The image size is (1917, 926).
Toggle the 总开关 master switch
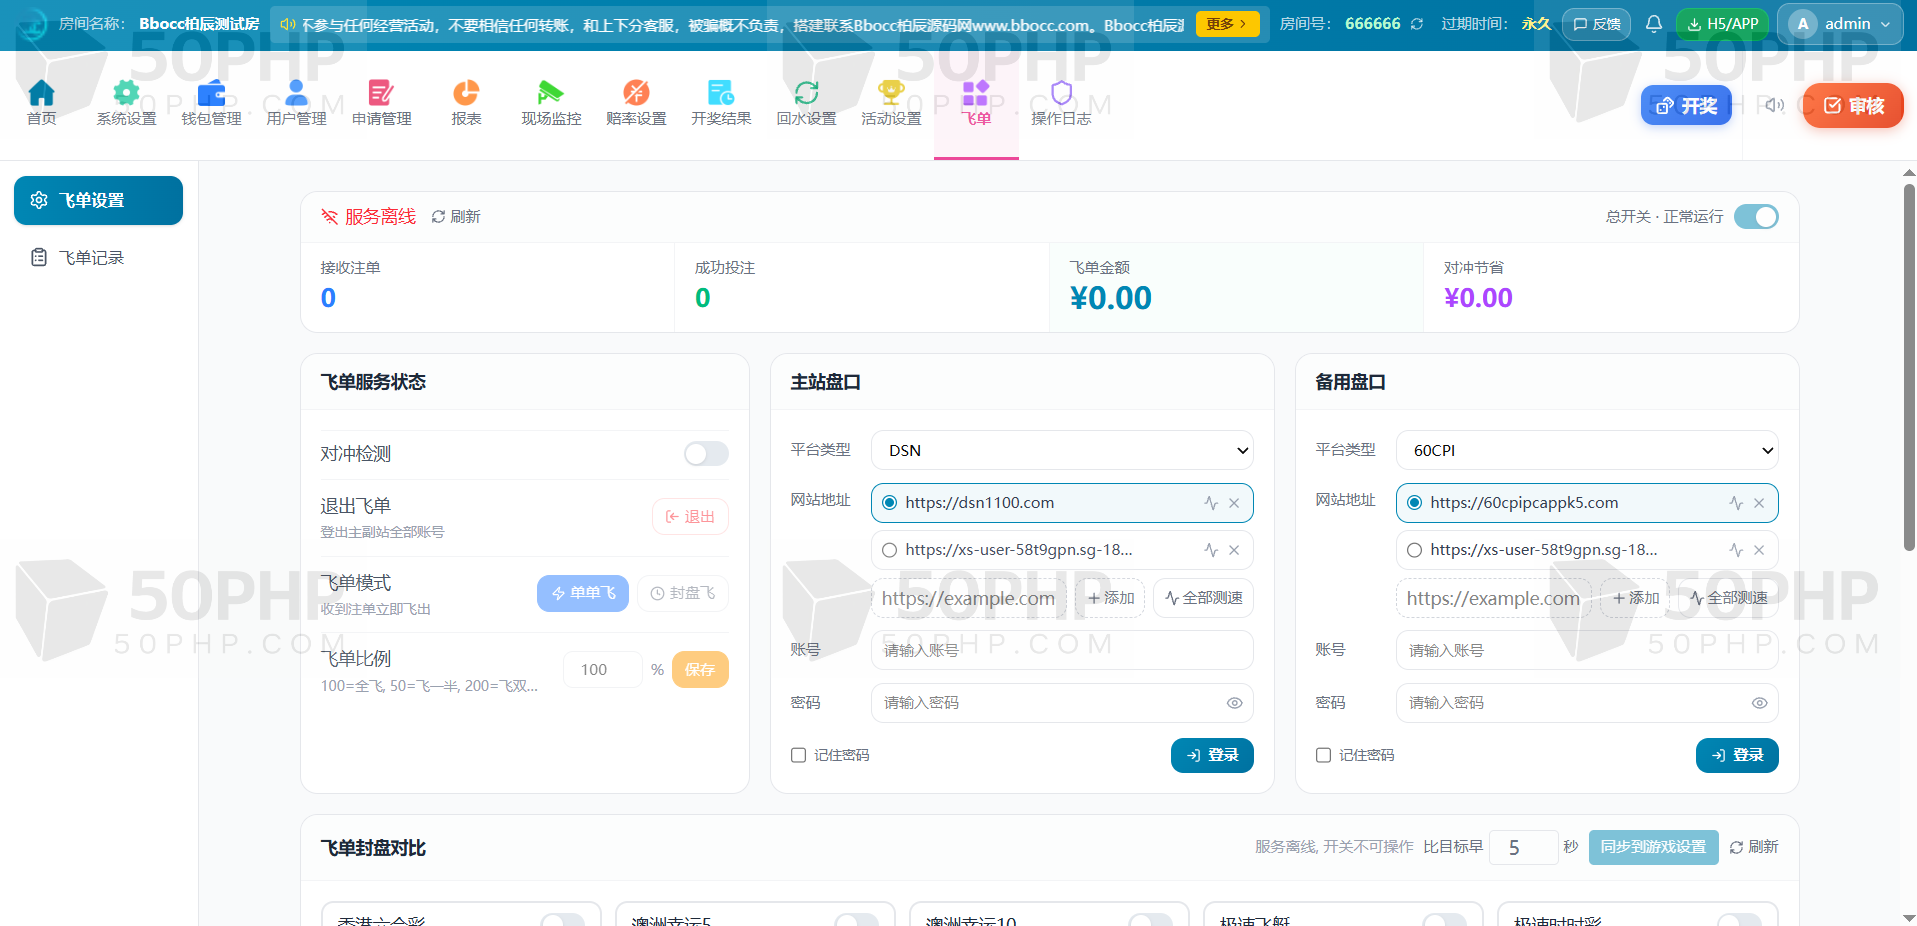coord(1756,217)
